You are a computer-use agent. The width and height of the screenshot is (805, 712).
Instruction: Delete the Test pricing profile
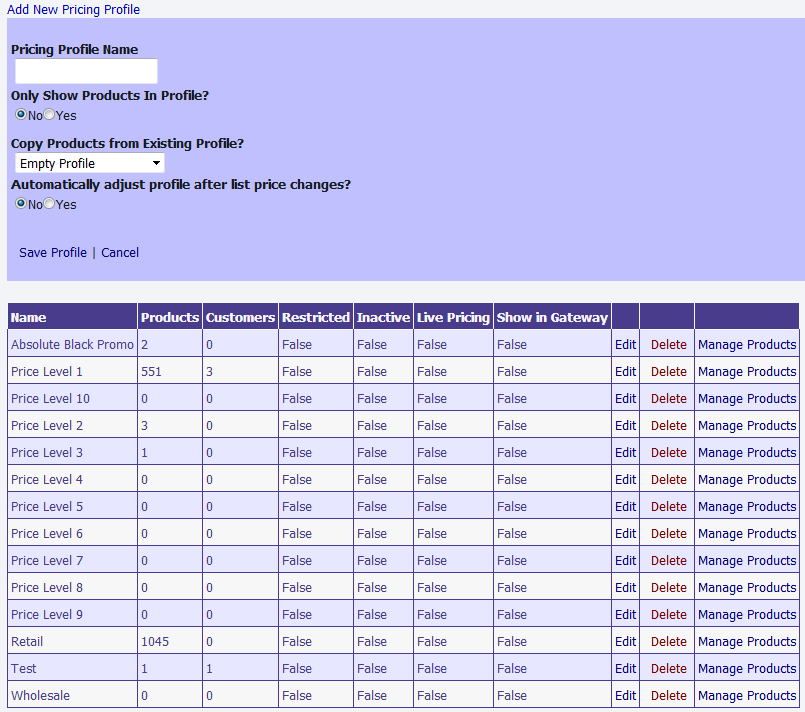[x=668, y=669]
